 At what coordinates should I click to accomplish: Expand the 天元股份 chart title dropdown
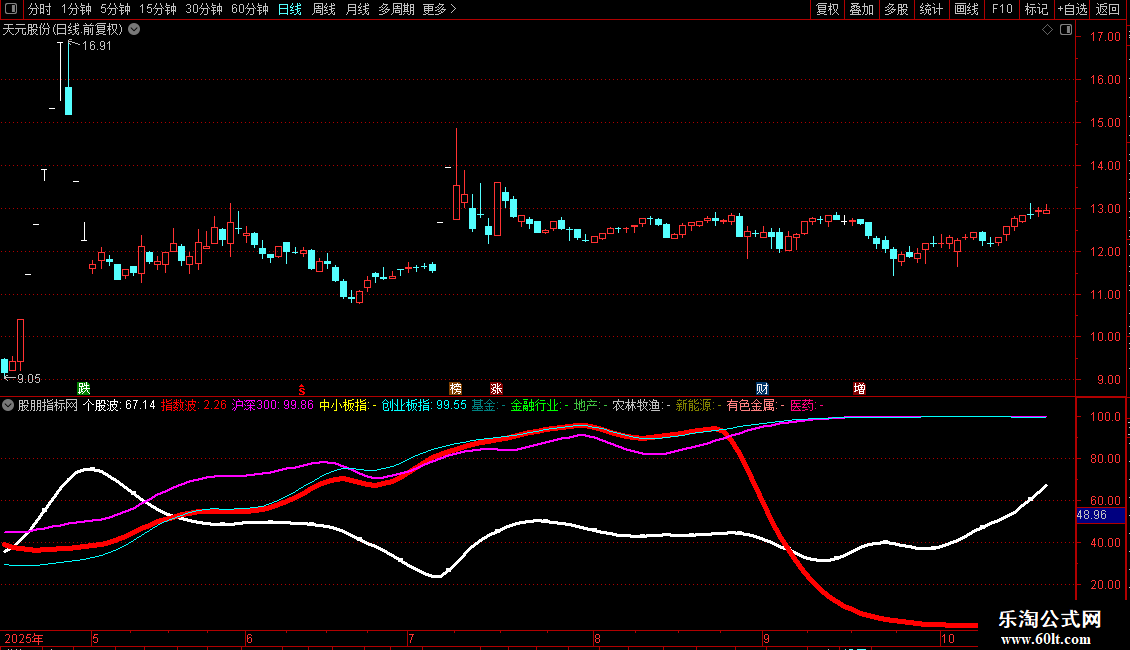click(134, 30)
